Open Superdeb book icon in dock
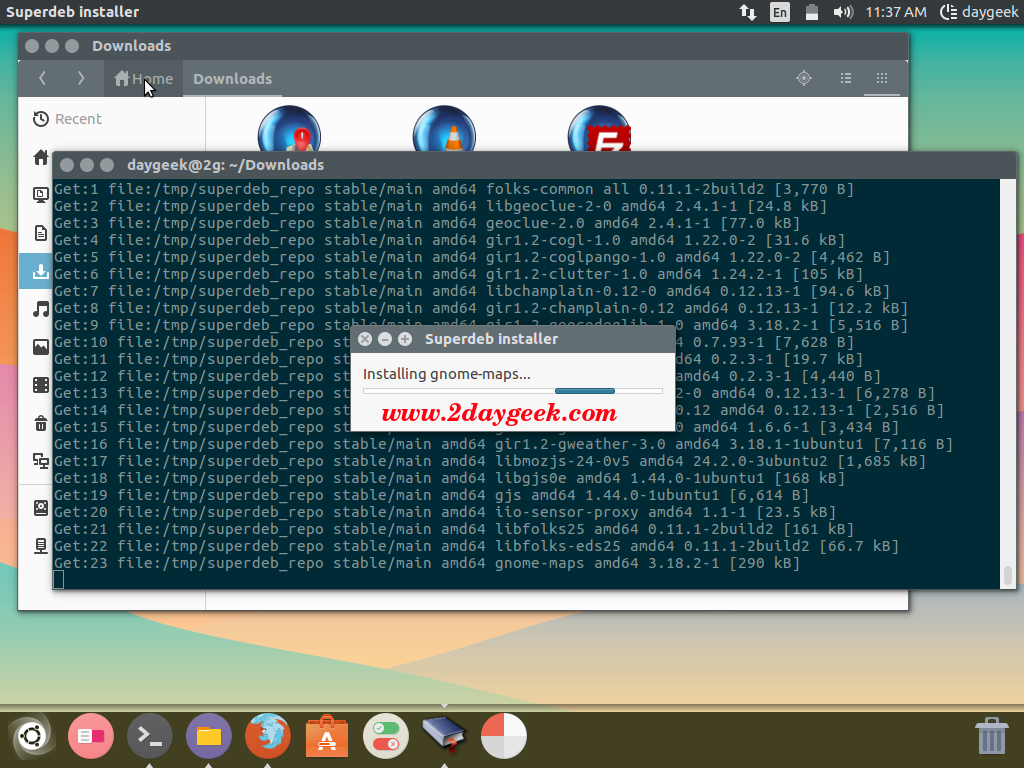 pyautogui.click(x=444, y=737)
